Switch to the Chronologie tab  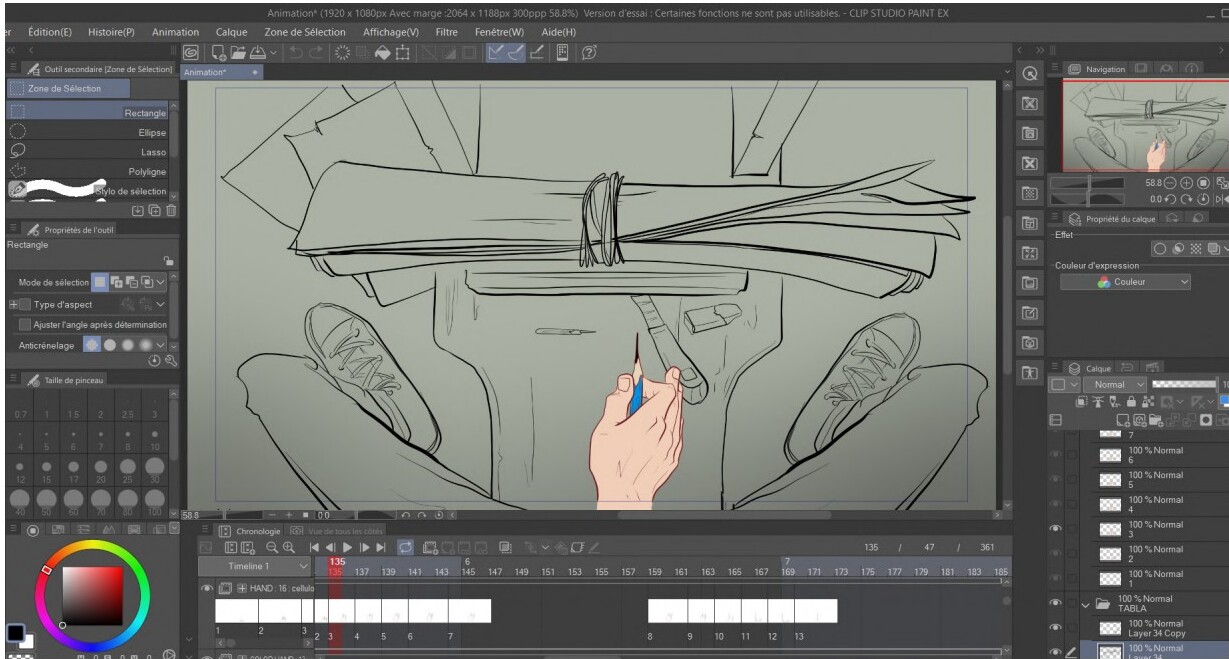click(250, 531)
